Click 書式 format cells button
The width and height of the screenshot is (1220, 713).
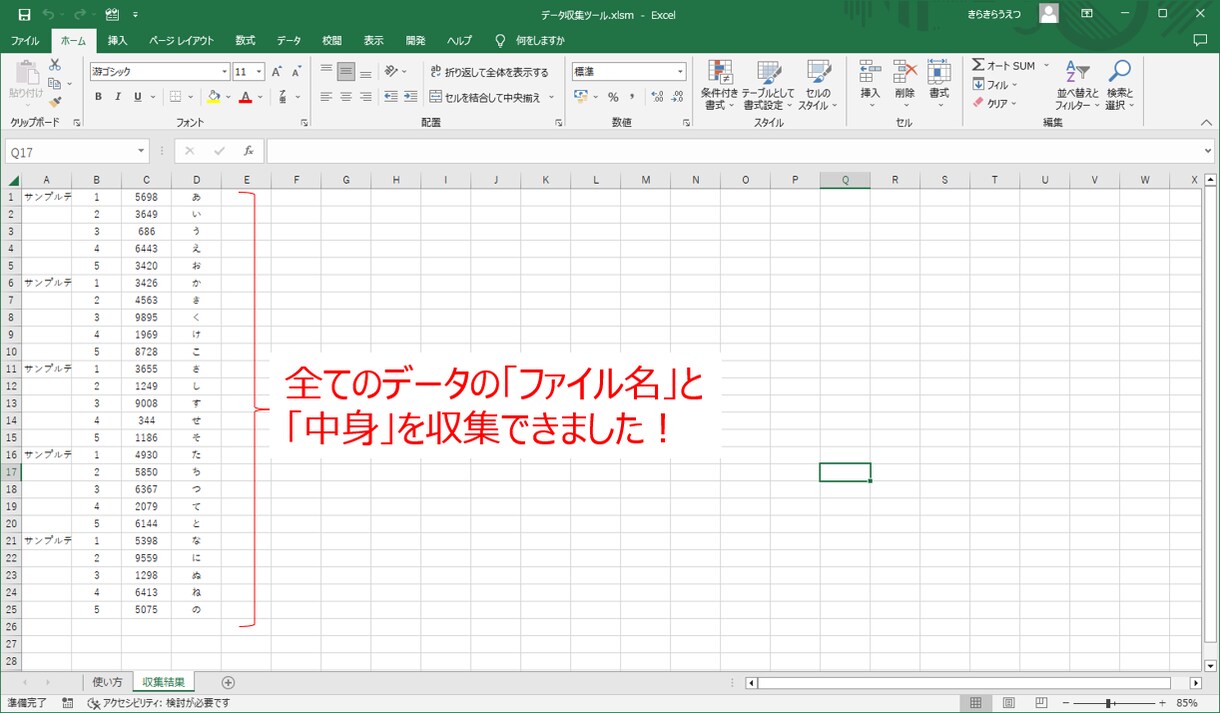pos(938,85)
